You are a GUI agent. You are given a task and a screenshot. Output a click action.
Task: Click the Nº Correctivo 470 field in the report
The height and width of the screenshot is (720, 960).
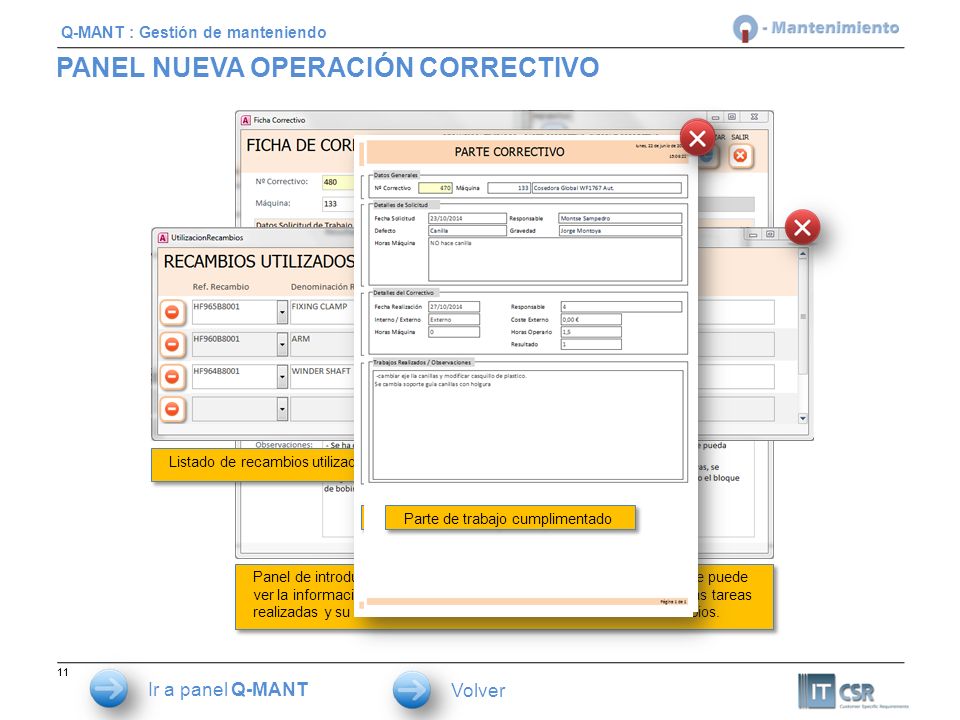tap(435, 188)
